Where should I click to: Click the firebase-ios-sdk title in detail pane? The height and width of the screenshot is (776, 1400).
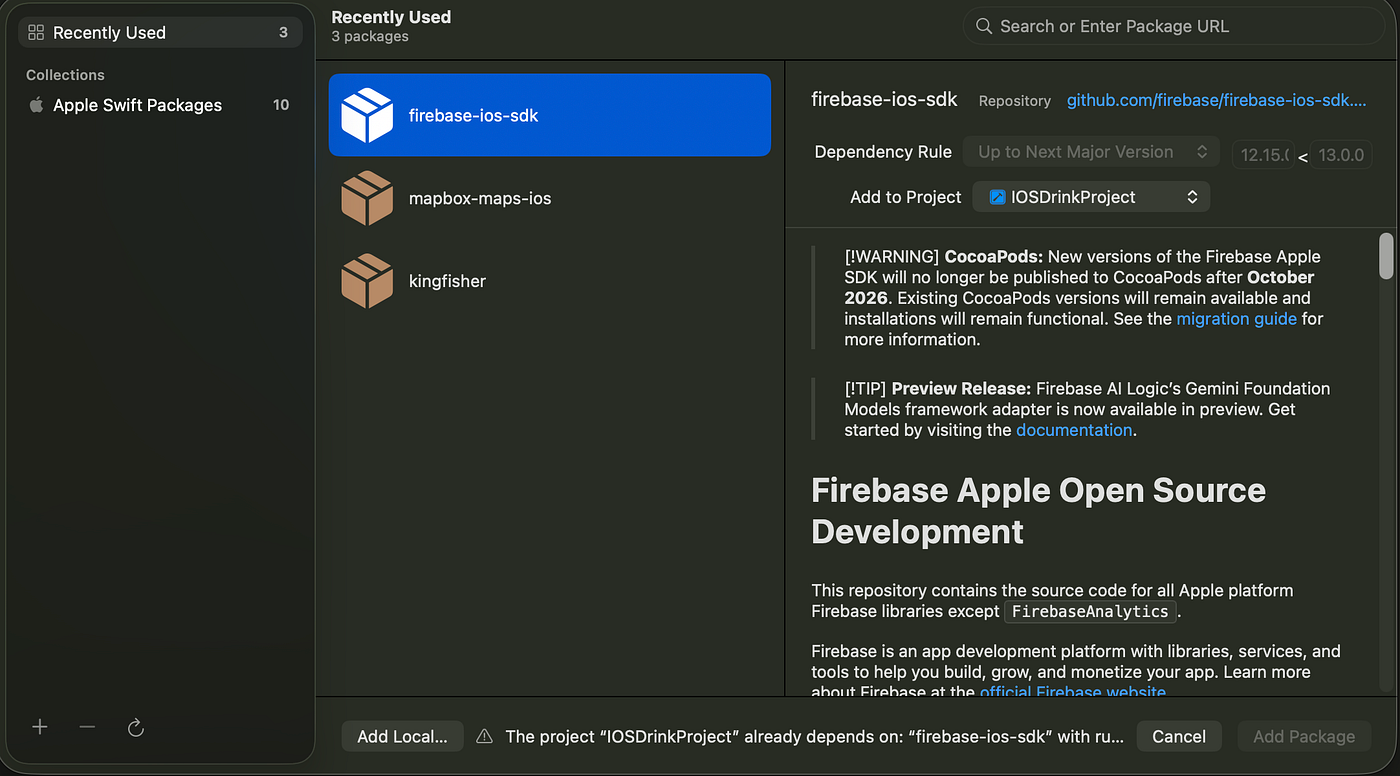coord(884,99)
